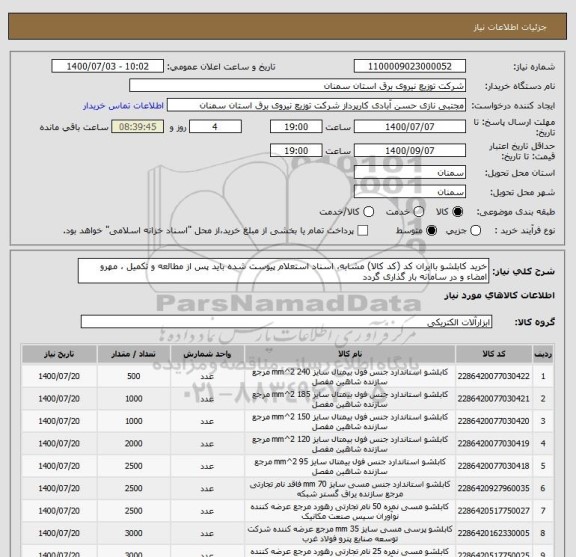
Task: Click the response deadline hour 19:00 field
Action: tap(296, 127)
